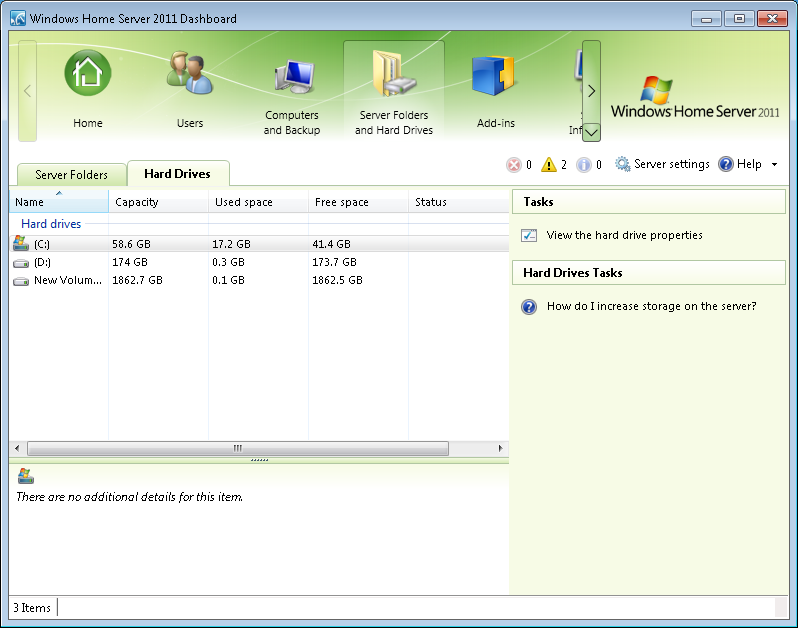Screen dimensions: 798x628
Task: Select the (C:) drive row
Action: click(259, 244)
